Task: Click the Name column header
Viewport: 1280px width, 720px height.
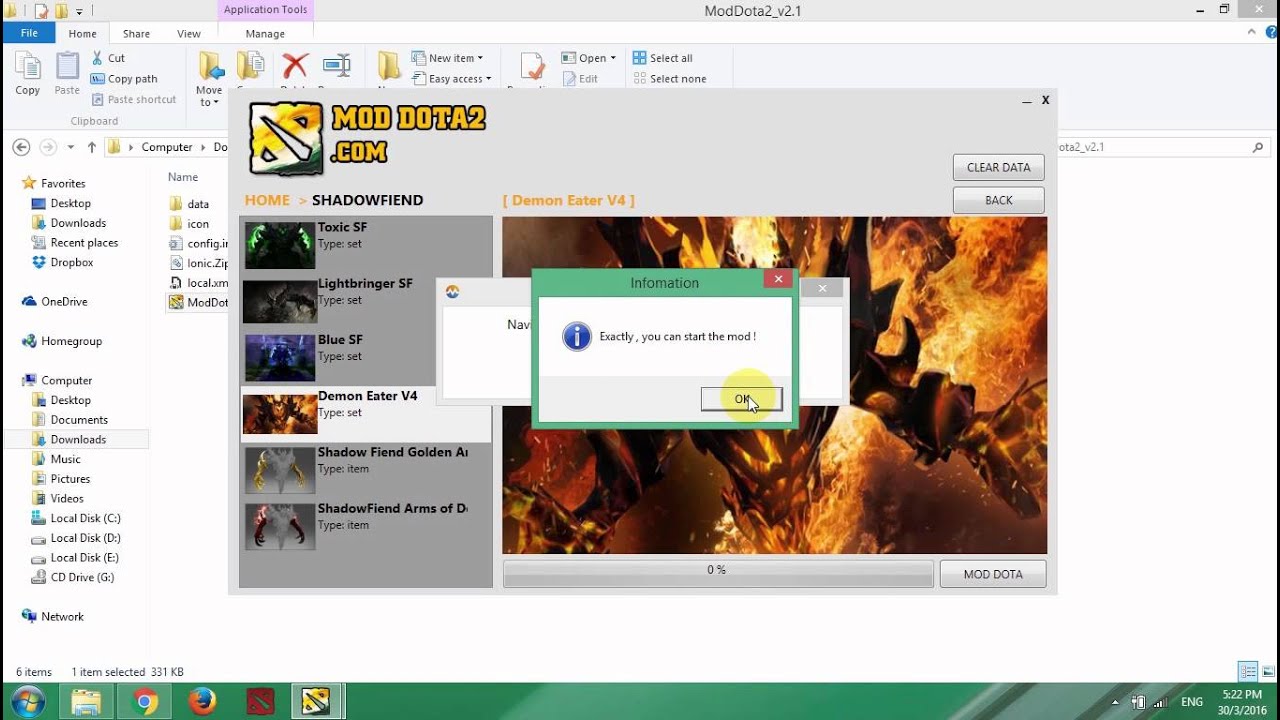Action: click(x=183, y=177)
